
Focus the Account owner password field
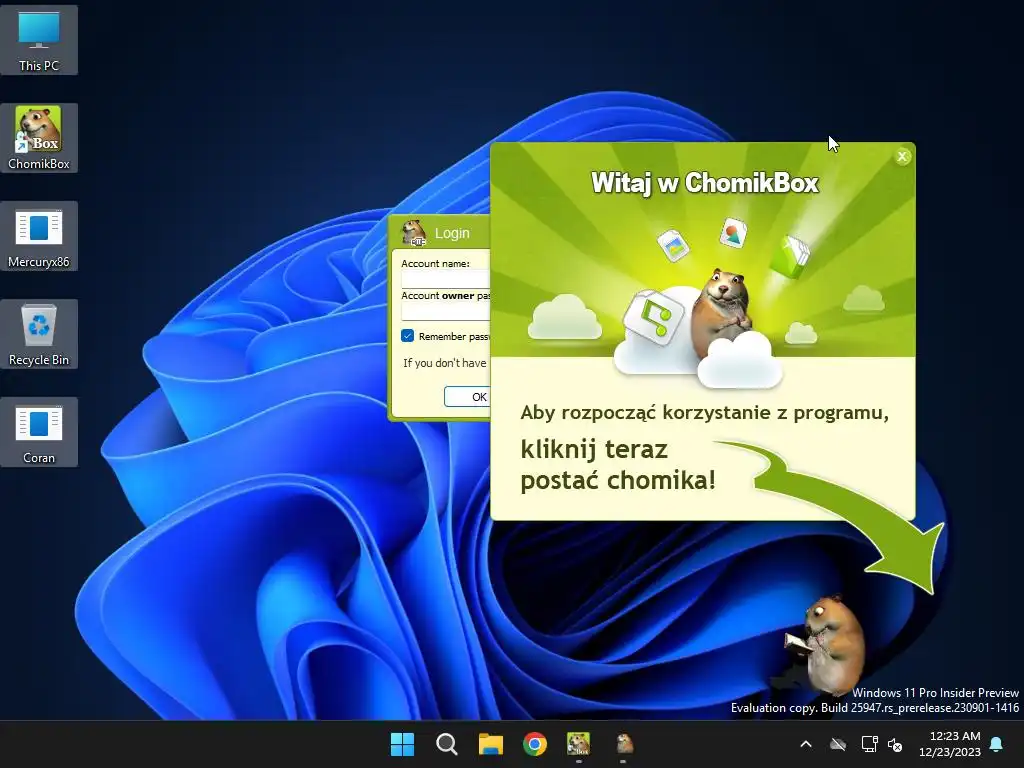click(445, 312)
